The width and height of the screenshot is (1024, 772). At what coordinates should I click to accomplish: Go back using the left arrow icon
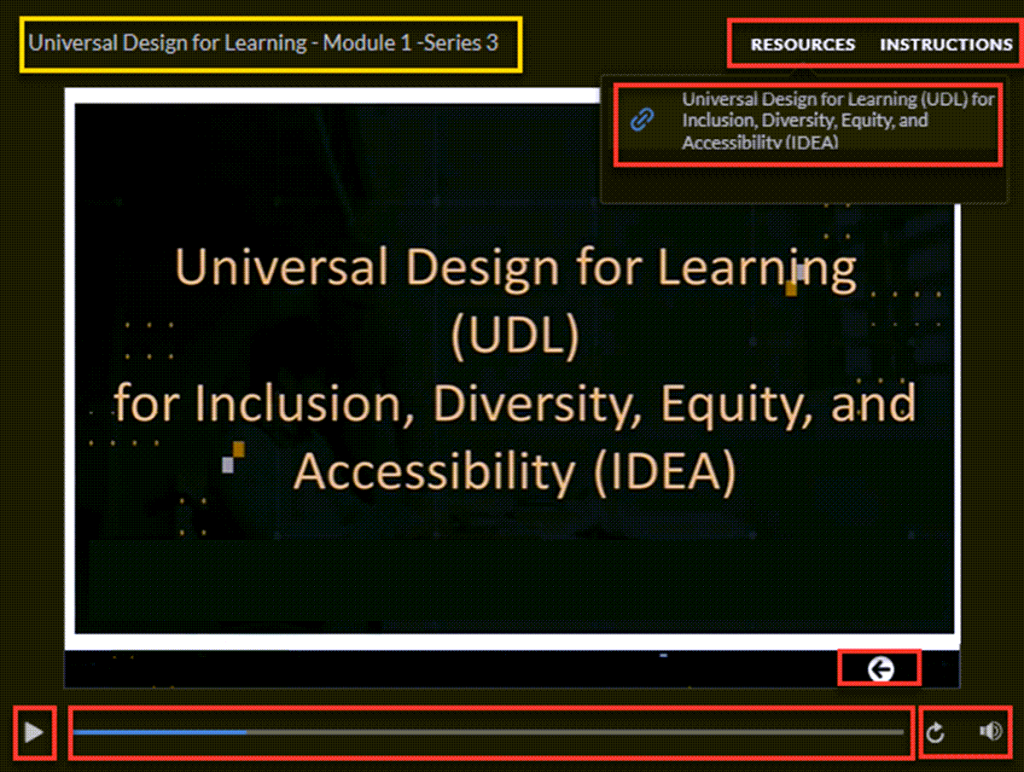pos(880,669)
